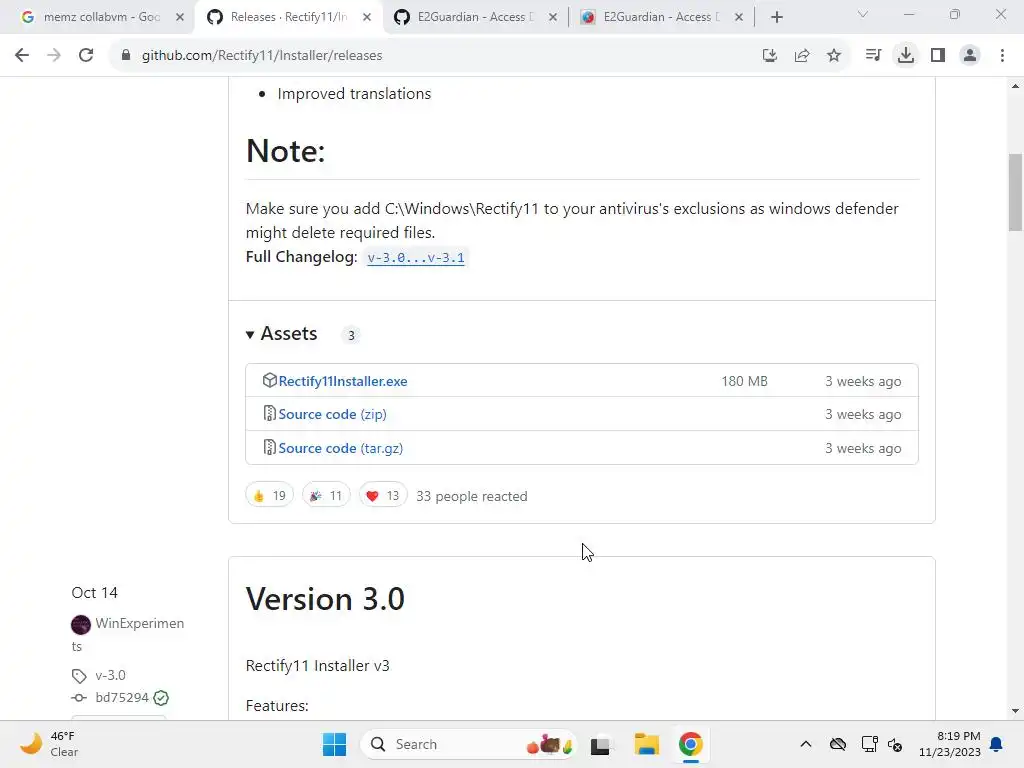This screenshot has height=768, width=1024.
Task: View site information lock icon
Action: (126, 56)
